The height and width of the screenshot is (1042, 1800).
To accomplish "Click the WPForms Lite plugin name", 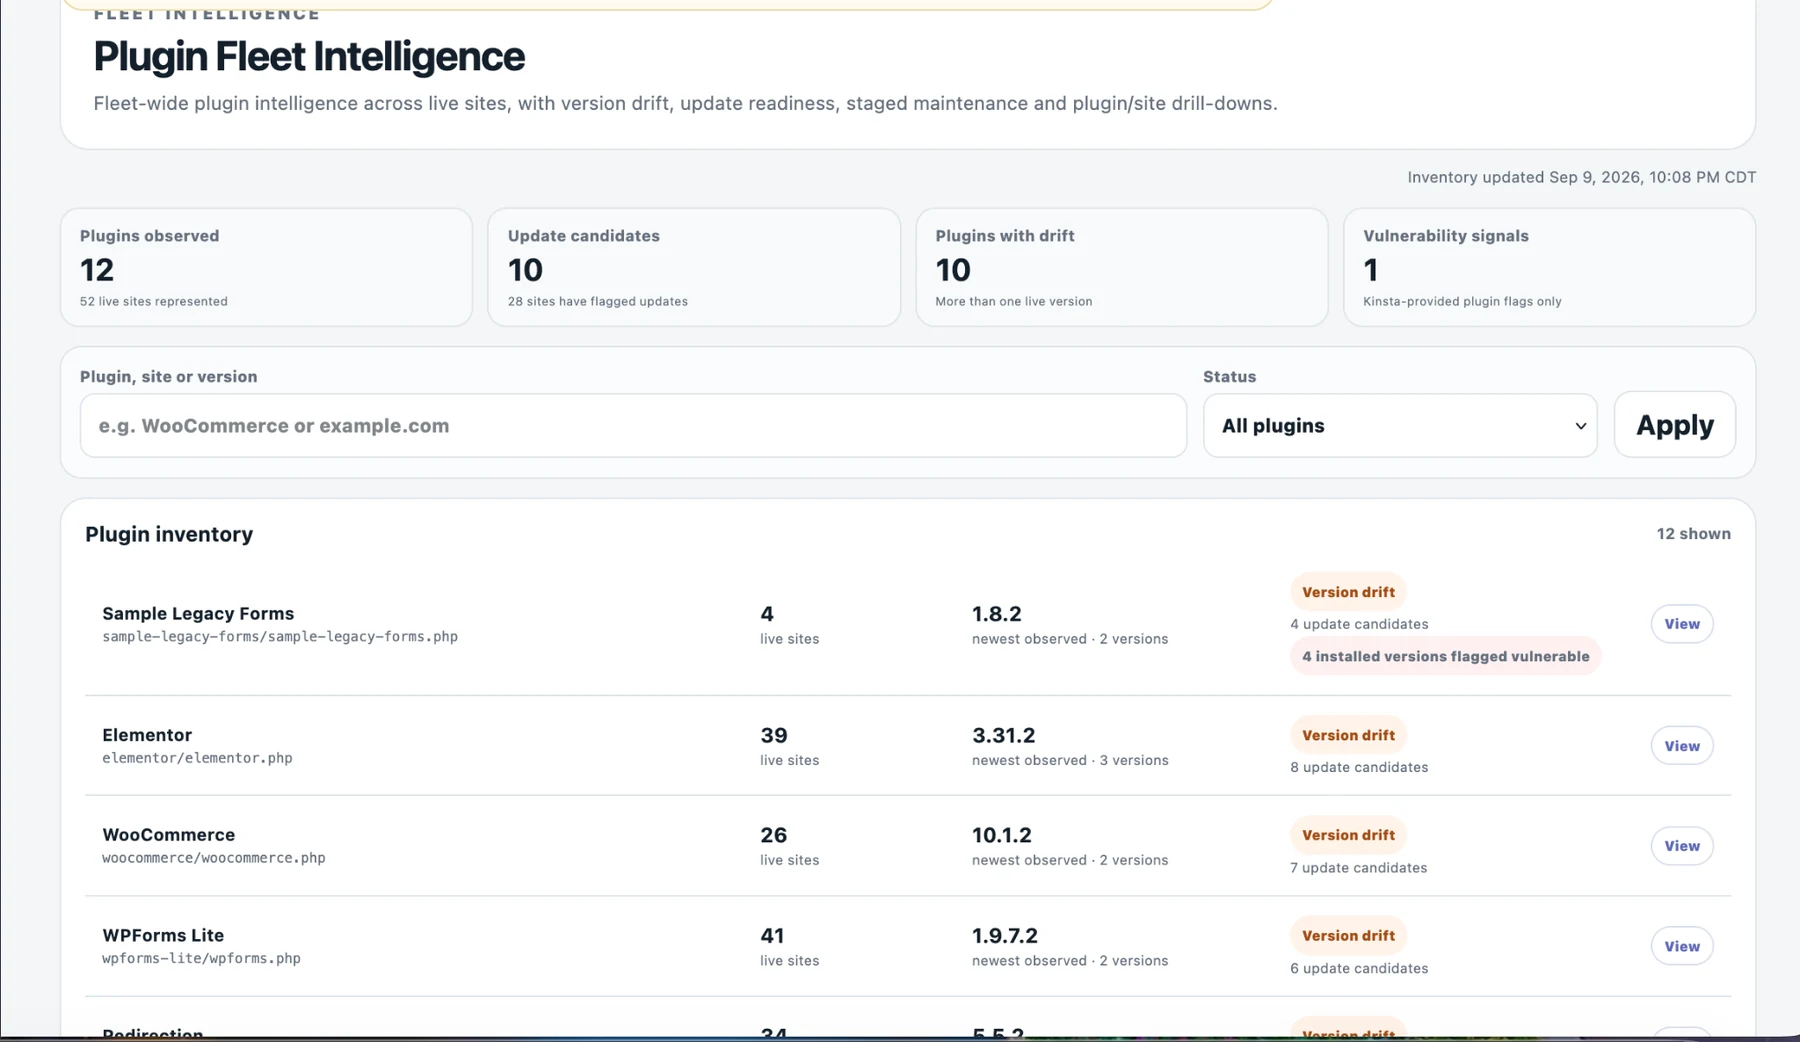I will tap(163, 935).
